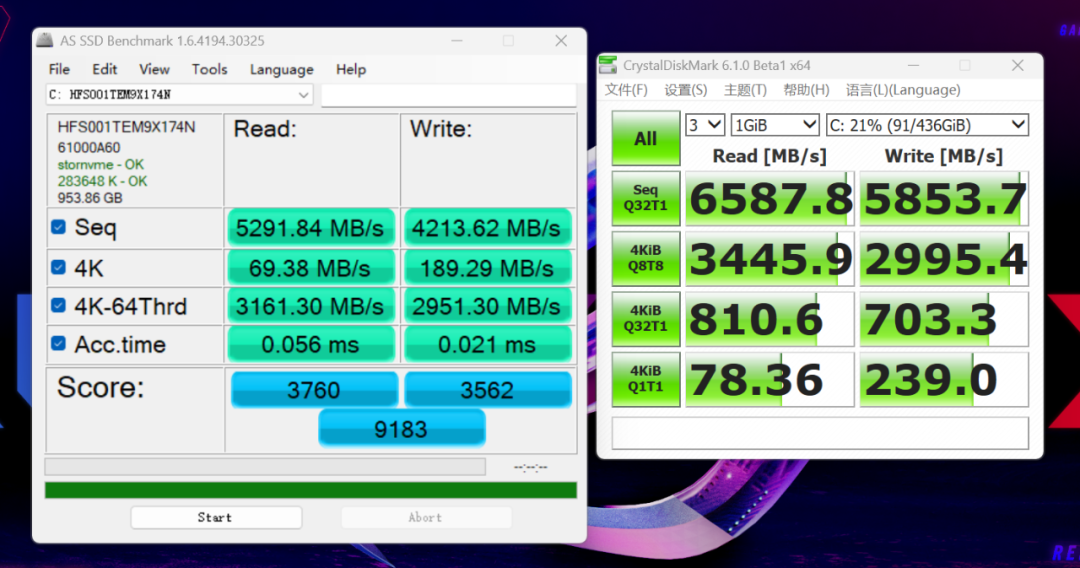1080x568 pixels.
Task: Click the green progress bar in AS SSD
Action: [311, 490]
